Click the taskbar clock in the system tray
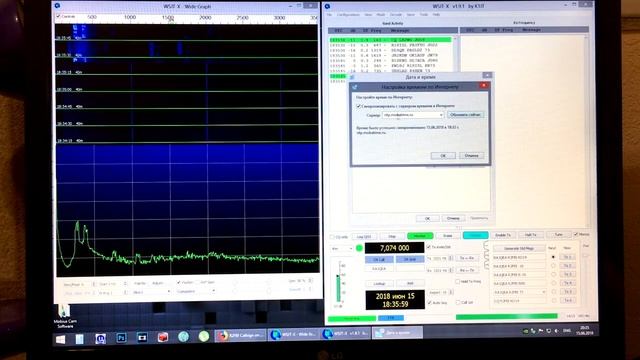The width and height of the screenshot is (640, 360). click(585, 330)
